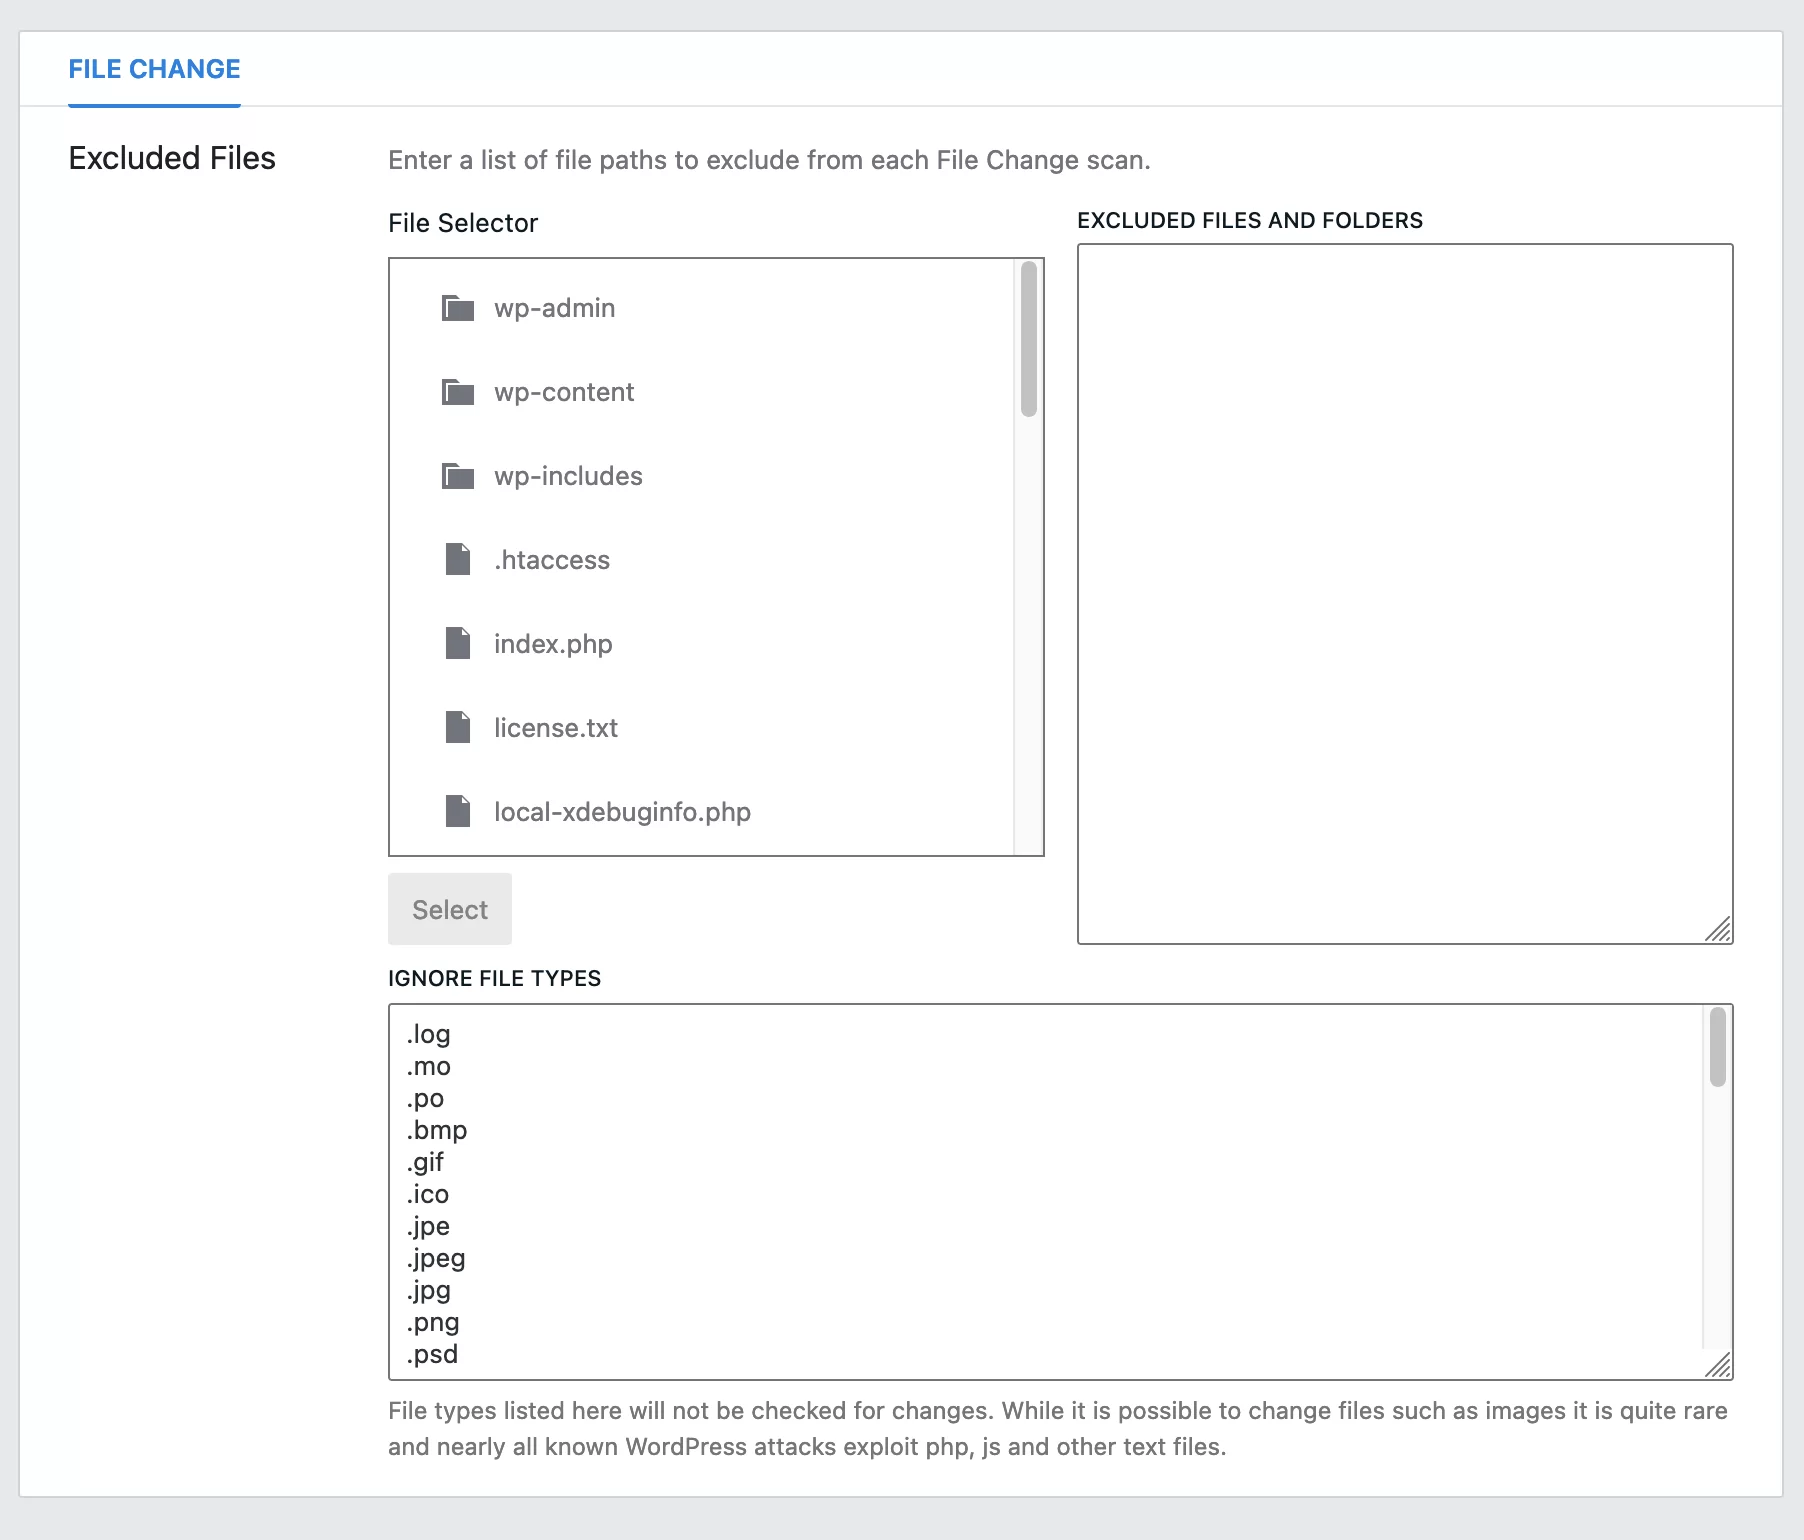Image resolution: width=1804 pixels, height=1540 pixels.
Task: Click the IGNORE FILE TYPES label
Action: click(x=494, y=978)
